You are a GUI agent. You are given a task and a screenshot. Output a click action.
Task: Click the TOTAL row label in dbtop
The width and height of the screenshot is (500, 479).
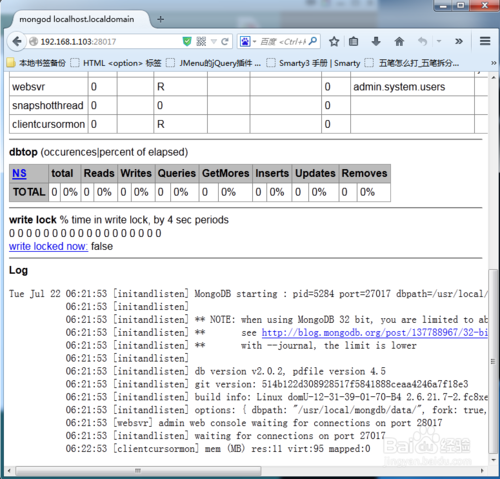point(29,192)
